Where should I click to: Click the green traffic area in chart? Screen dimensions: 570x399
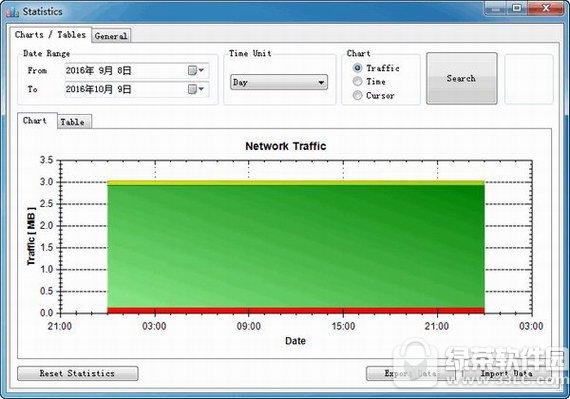pyautogui.click(x=296, y=246)
